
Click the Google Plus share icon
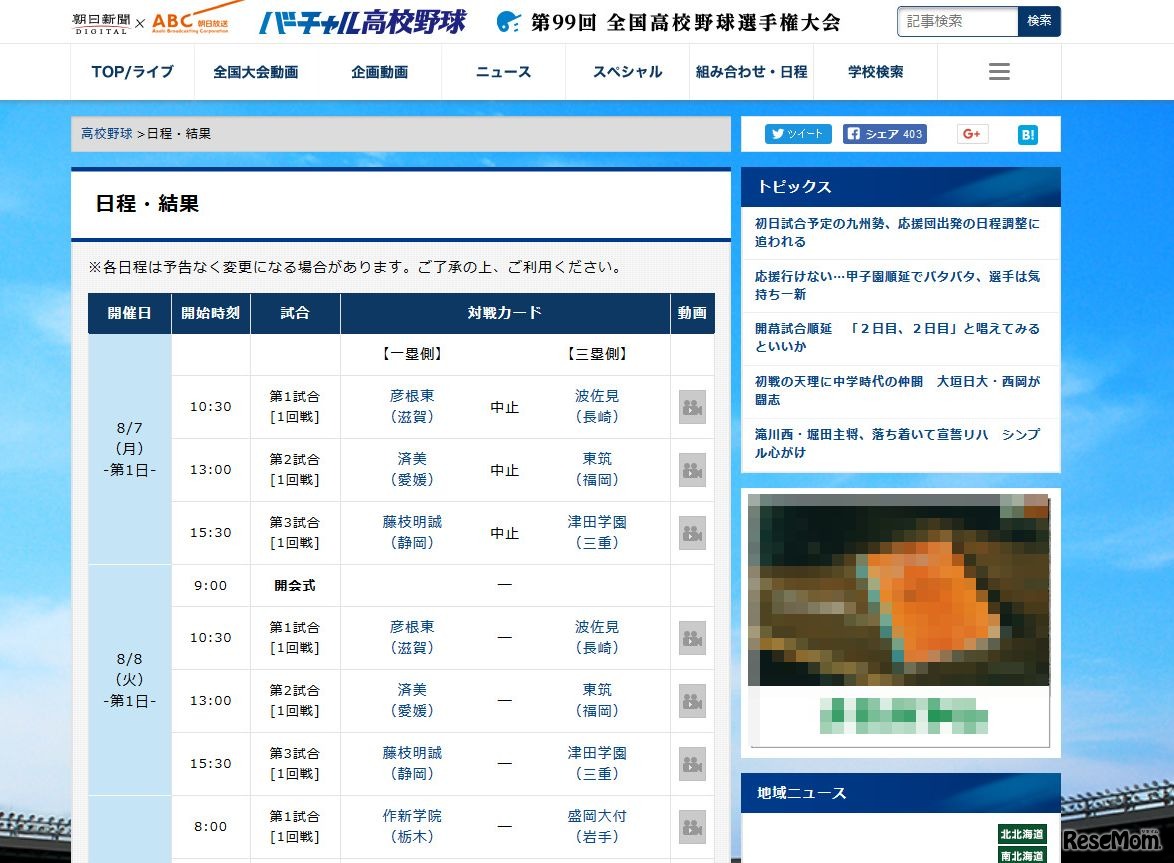tap(972, 134)
